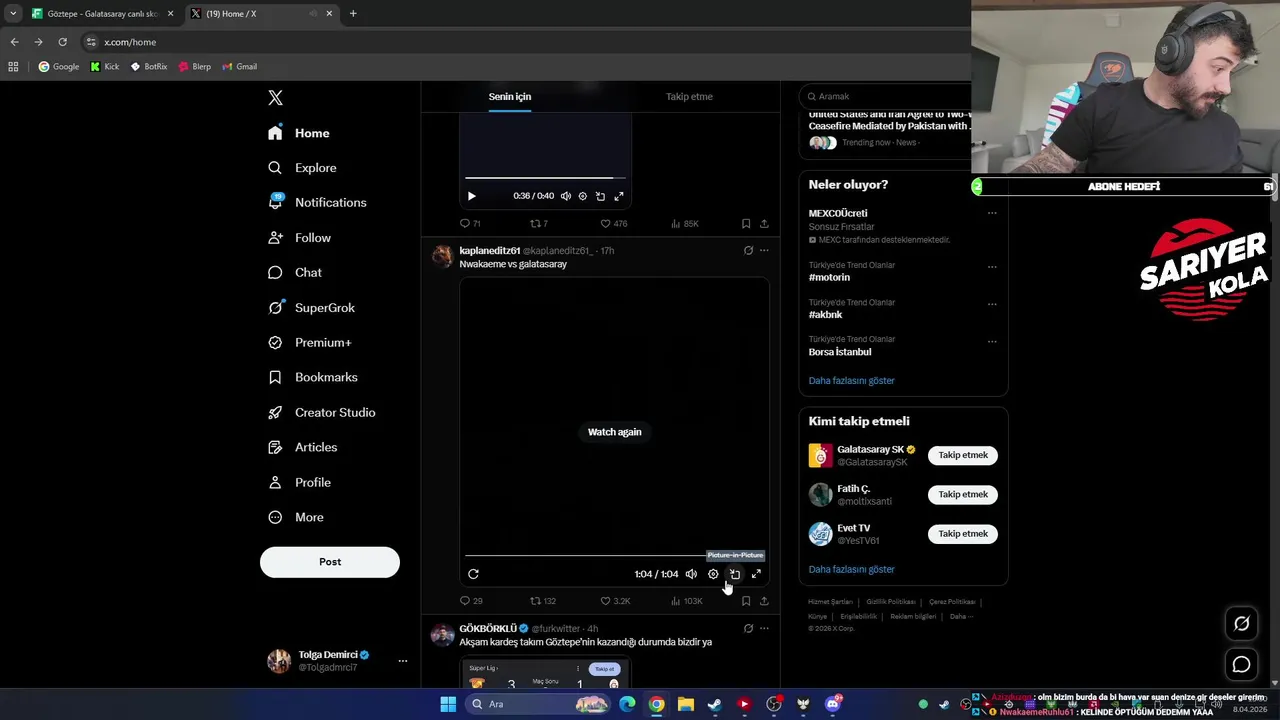
Task: Toggle volume on the 1:04 video
Action: (691, 574)
